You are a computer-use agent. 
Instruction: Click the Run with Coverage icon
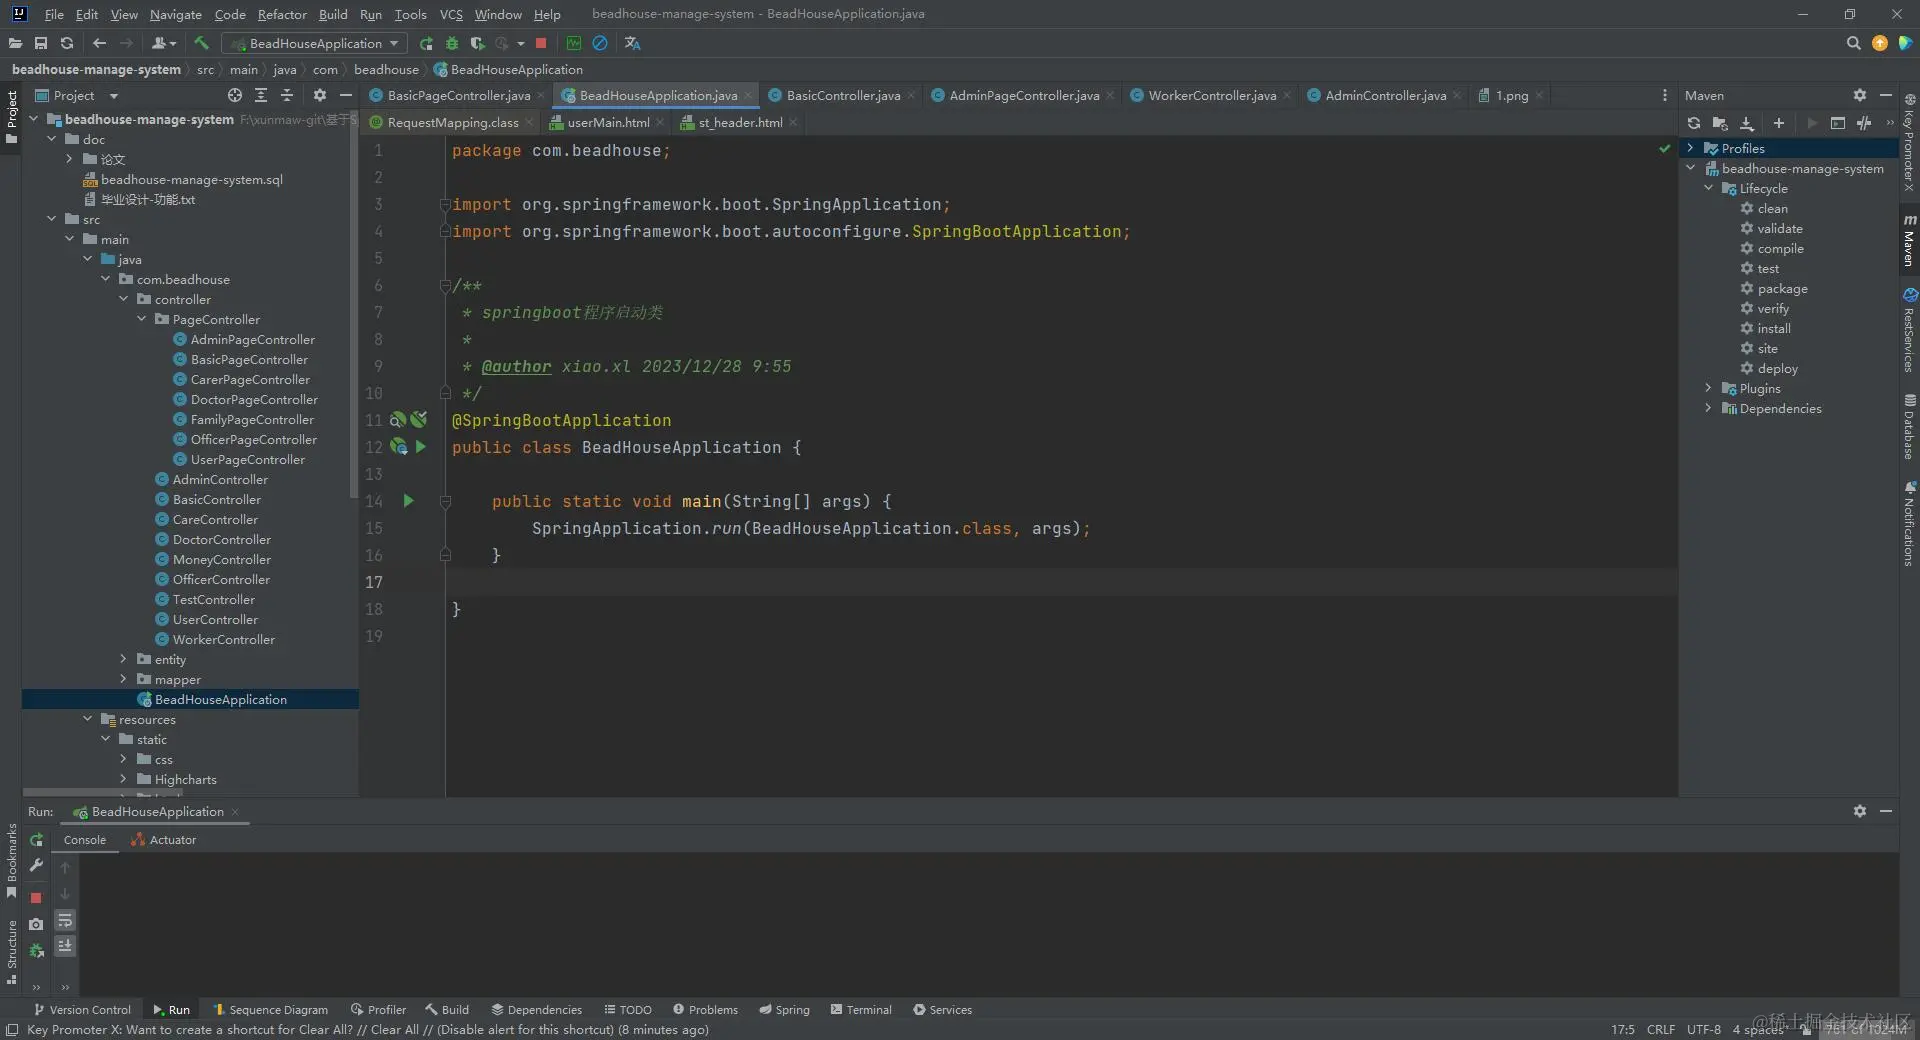click(477, 43)
